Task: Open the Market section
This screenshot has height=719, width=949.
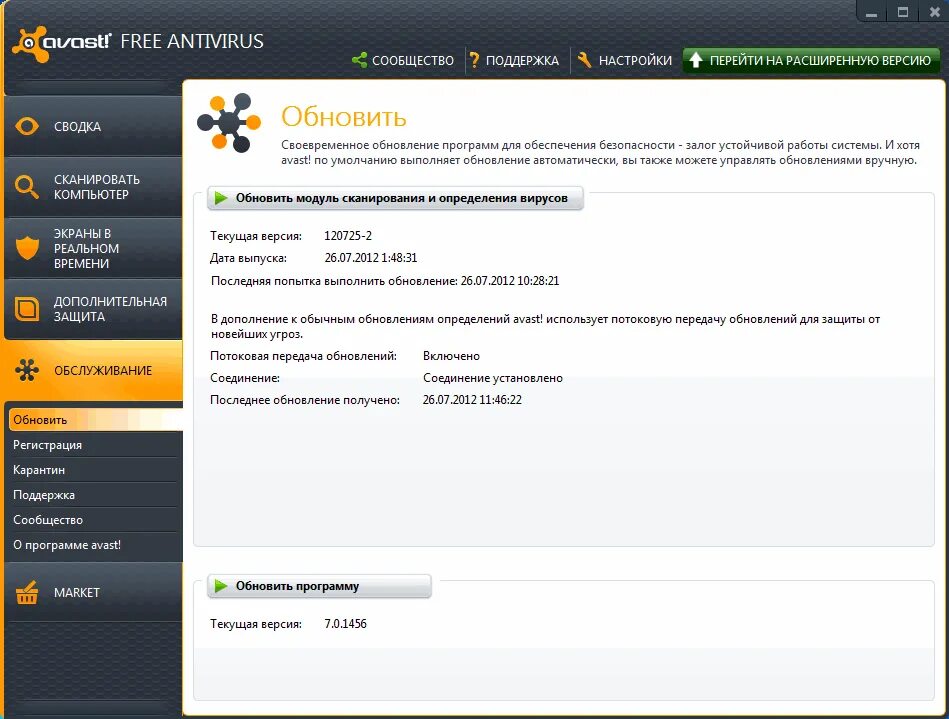Action: [93, 593]
